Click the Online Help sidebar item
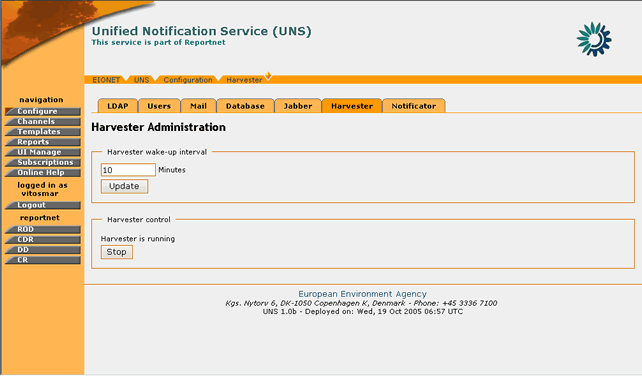 [43, 173]
